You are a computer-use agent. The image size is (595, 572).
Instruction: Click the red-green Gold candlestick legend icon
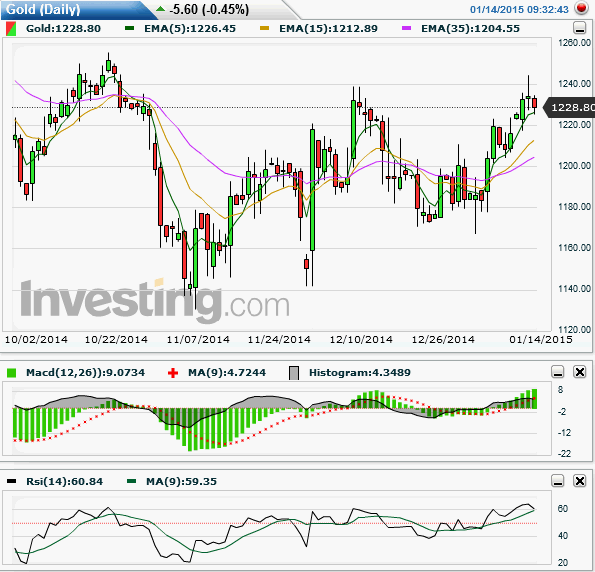11,29
